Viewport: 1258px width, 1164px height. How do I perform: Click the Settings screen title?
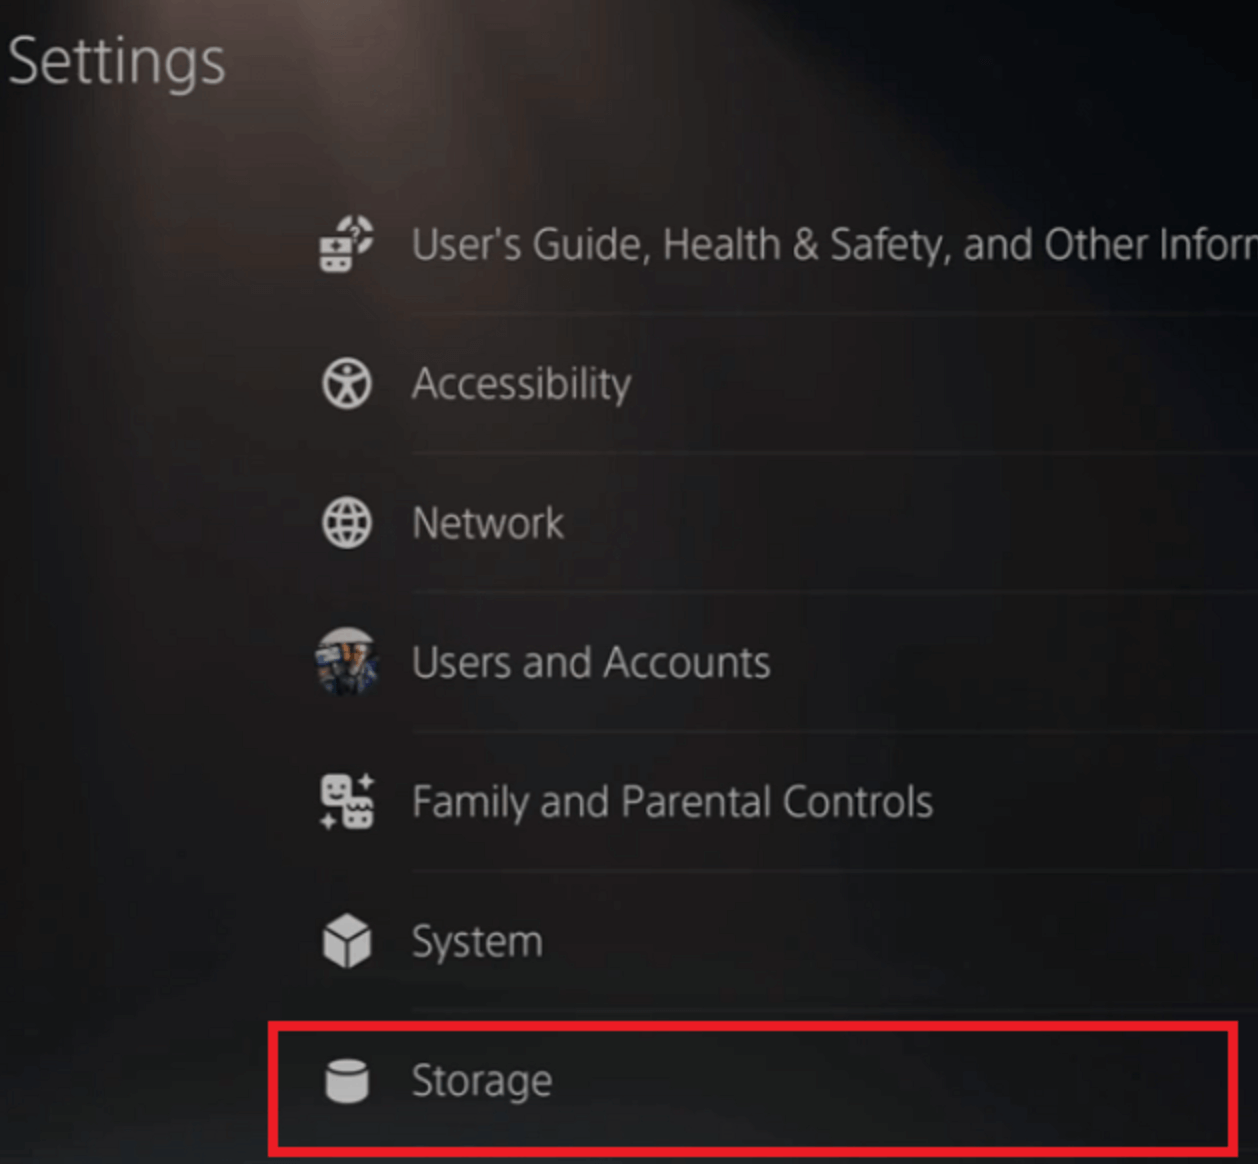116,62
